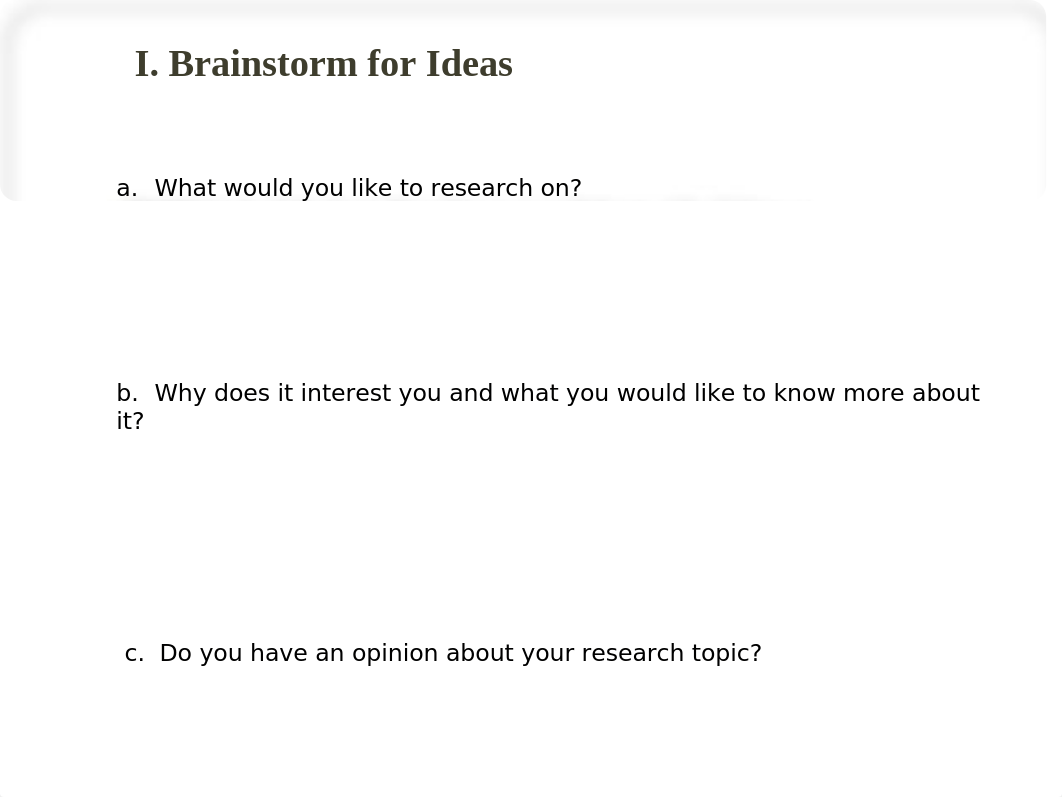Viewport: 1062px width, 797px height.
Task: Click the wrapped 'it?' ending question b
Action: (130, 421)
